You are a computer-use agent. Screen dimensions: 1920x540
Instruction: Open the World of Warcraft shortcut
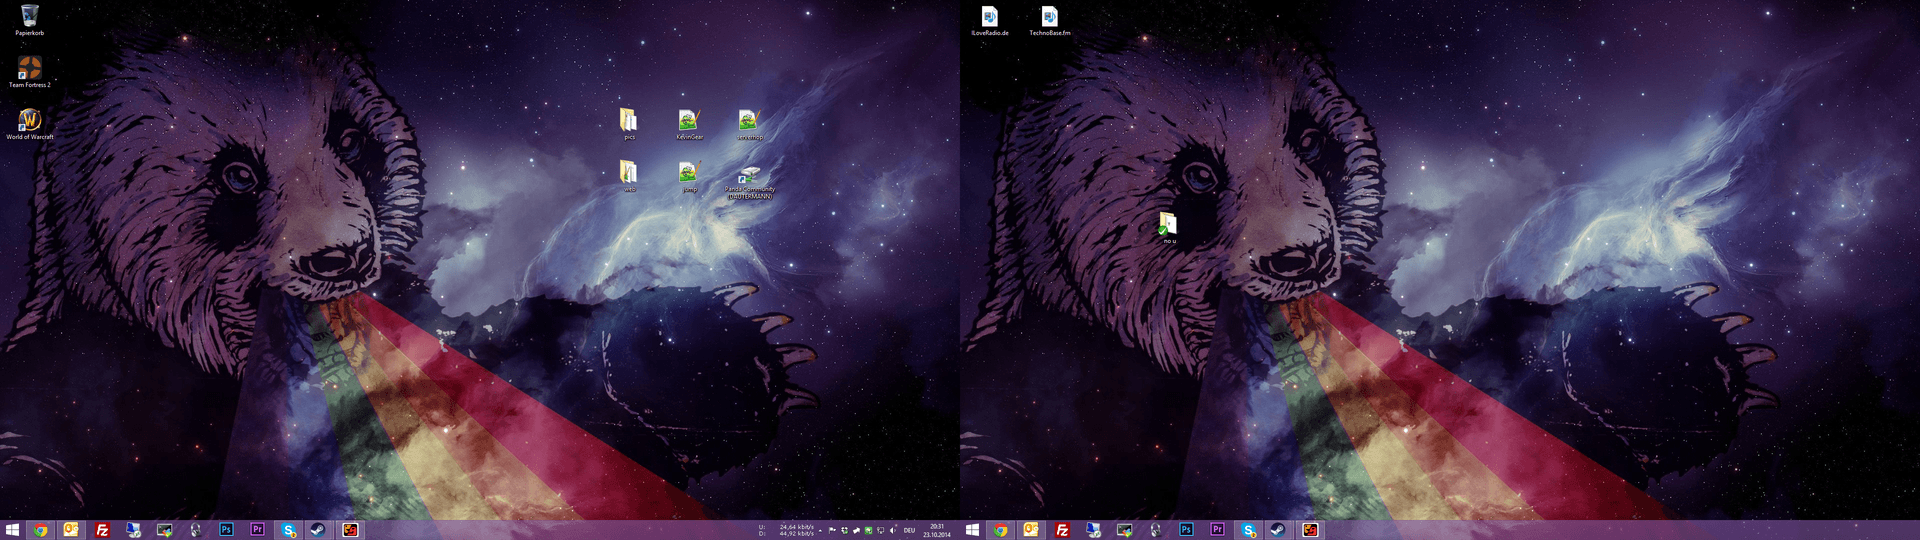point(29,121)
